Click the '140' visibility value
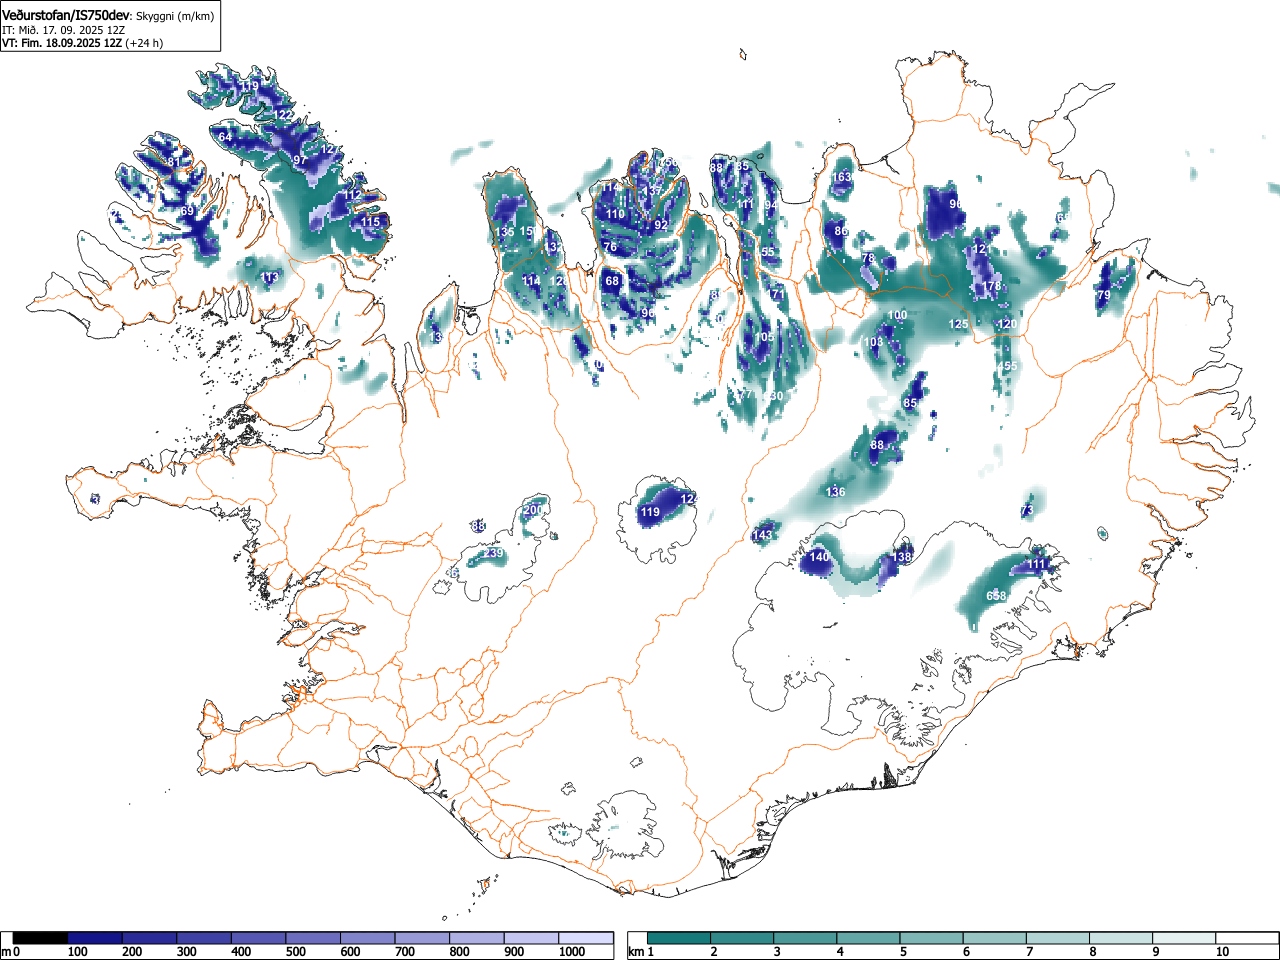 point(819,557)
